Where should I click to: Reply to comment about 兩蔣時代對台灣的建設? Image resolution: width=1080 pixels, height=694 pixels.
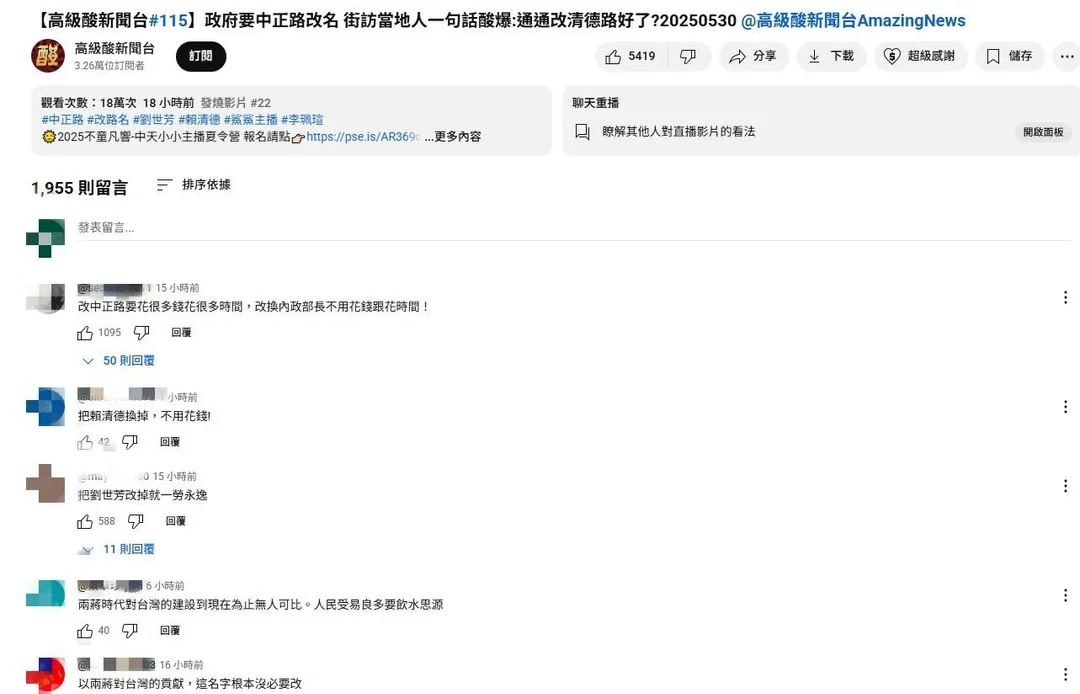tap(169, 631)
